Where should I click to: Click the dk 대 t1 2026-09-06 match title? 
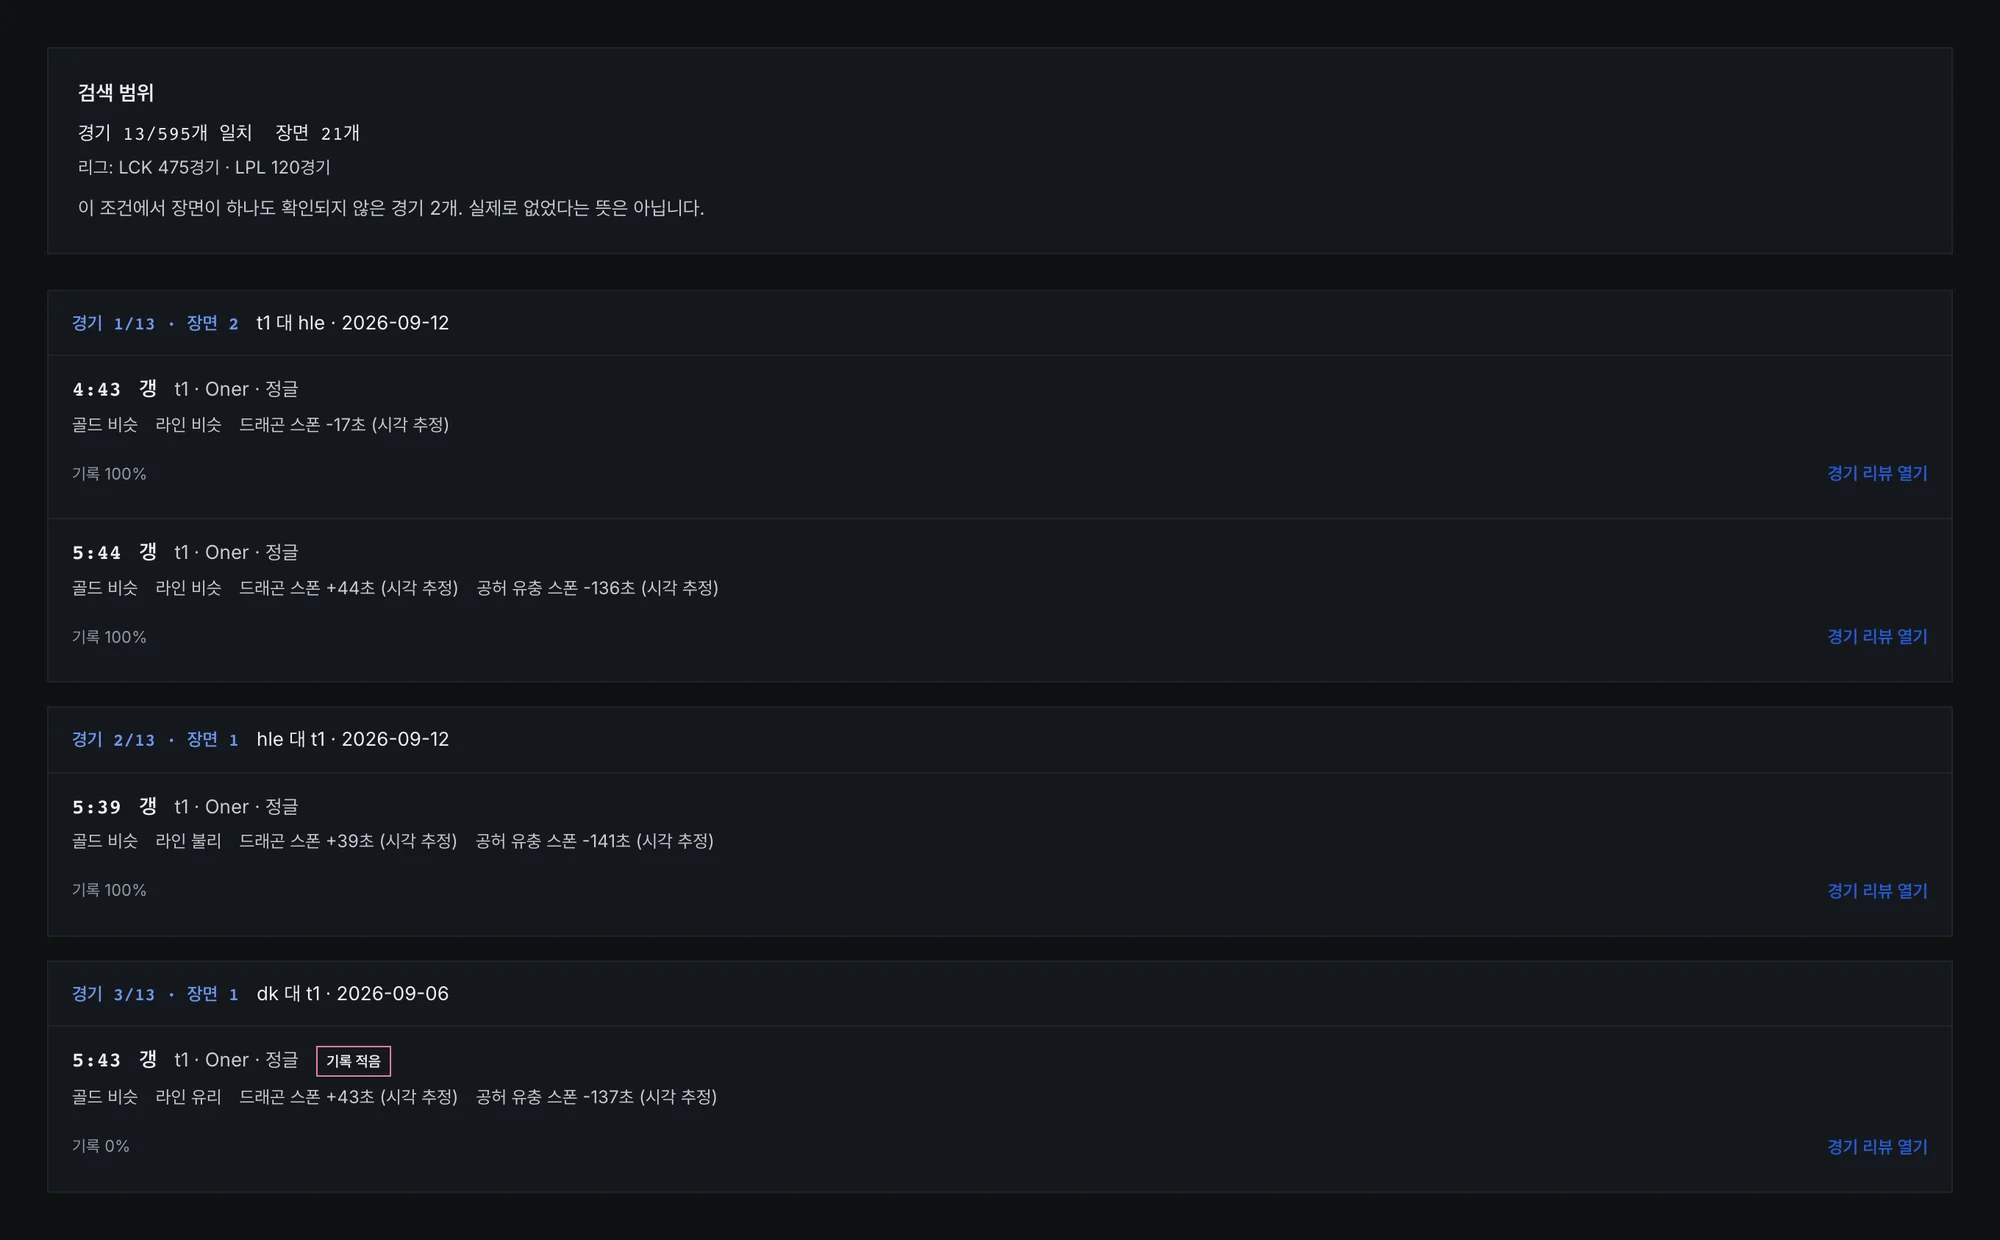click(x=352, y=994)
